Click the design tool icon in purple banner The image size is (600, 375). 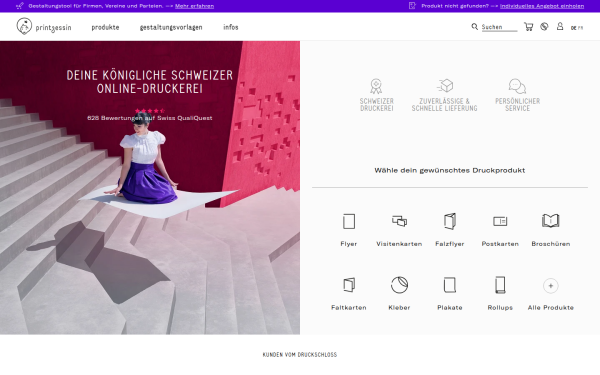click(x=20, y=6)
